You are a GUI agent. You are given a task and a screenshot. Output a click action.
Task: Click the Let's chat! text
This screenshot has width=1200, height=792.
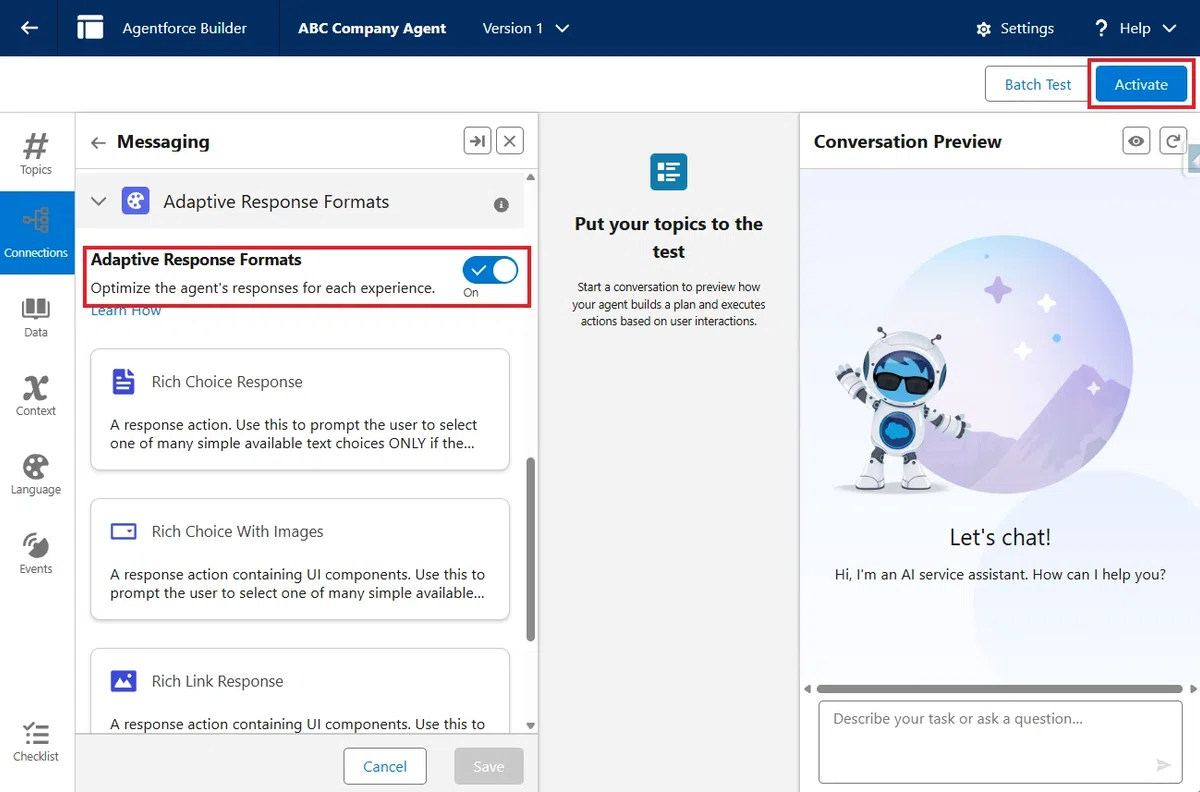point(1000,537)
